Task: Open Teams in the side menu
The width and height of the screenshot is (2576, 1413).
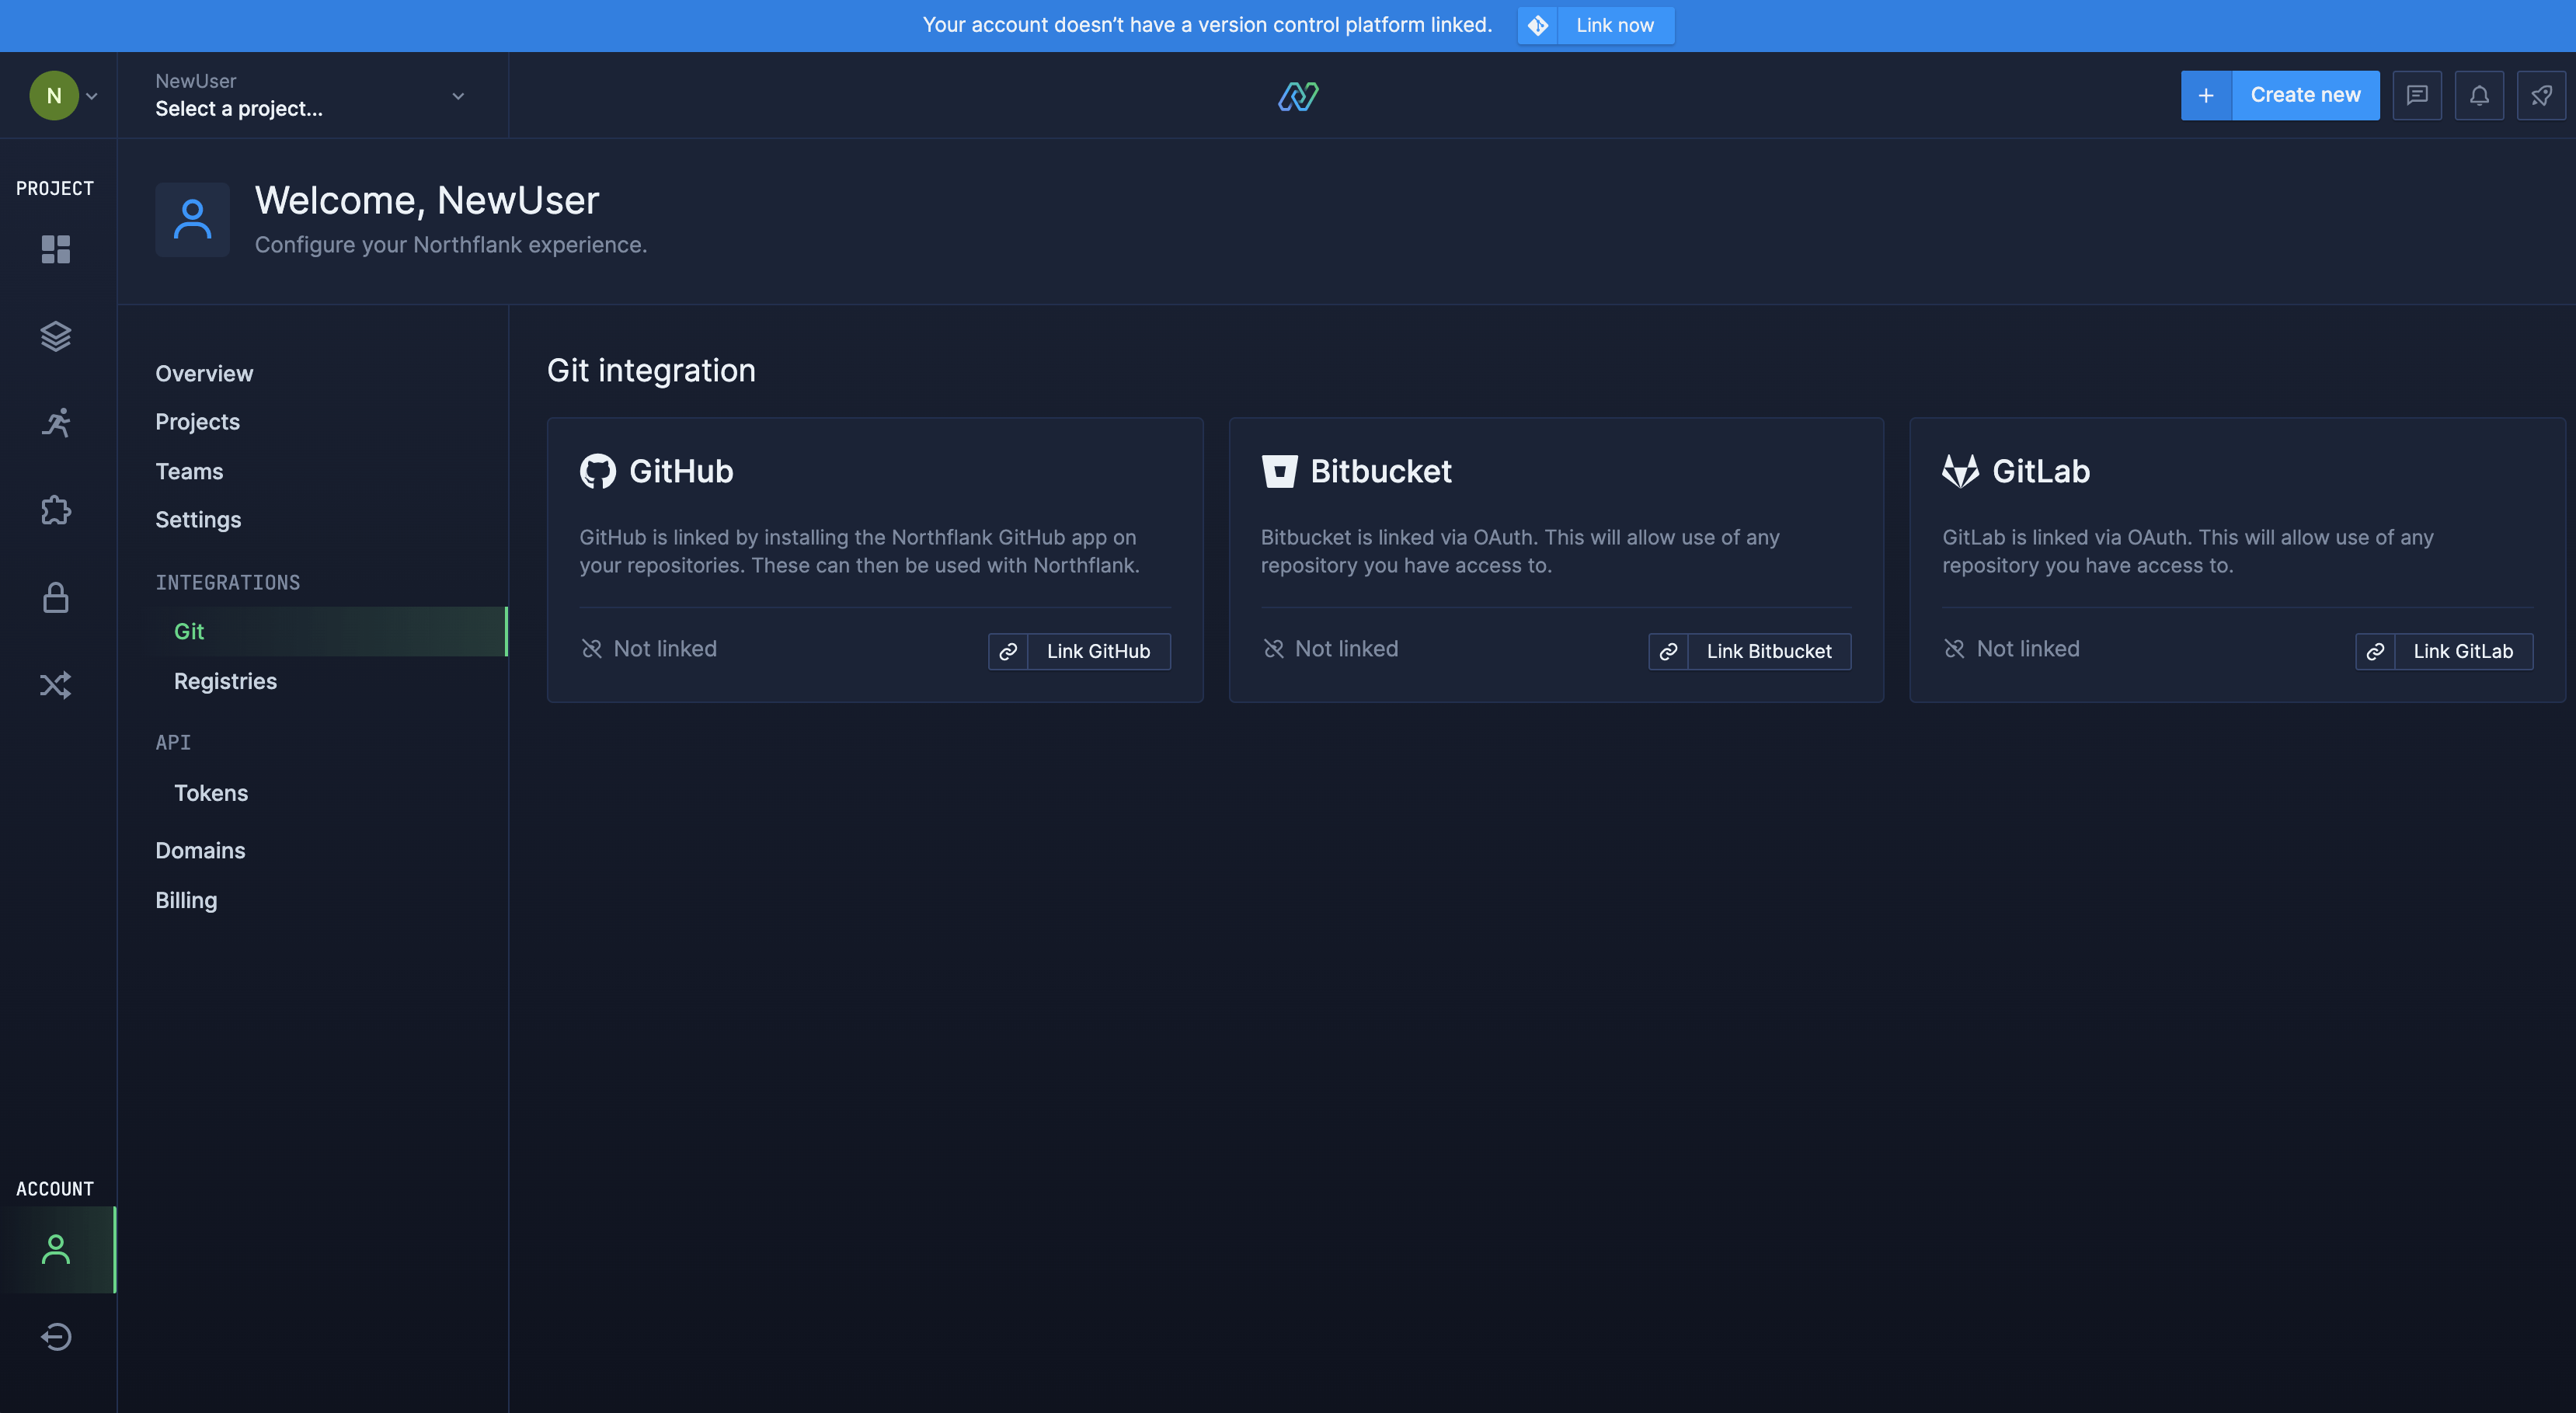Action: click(x=189, y=471)
